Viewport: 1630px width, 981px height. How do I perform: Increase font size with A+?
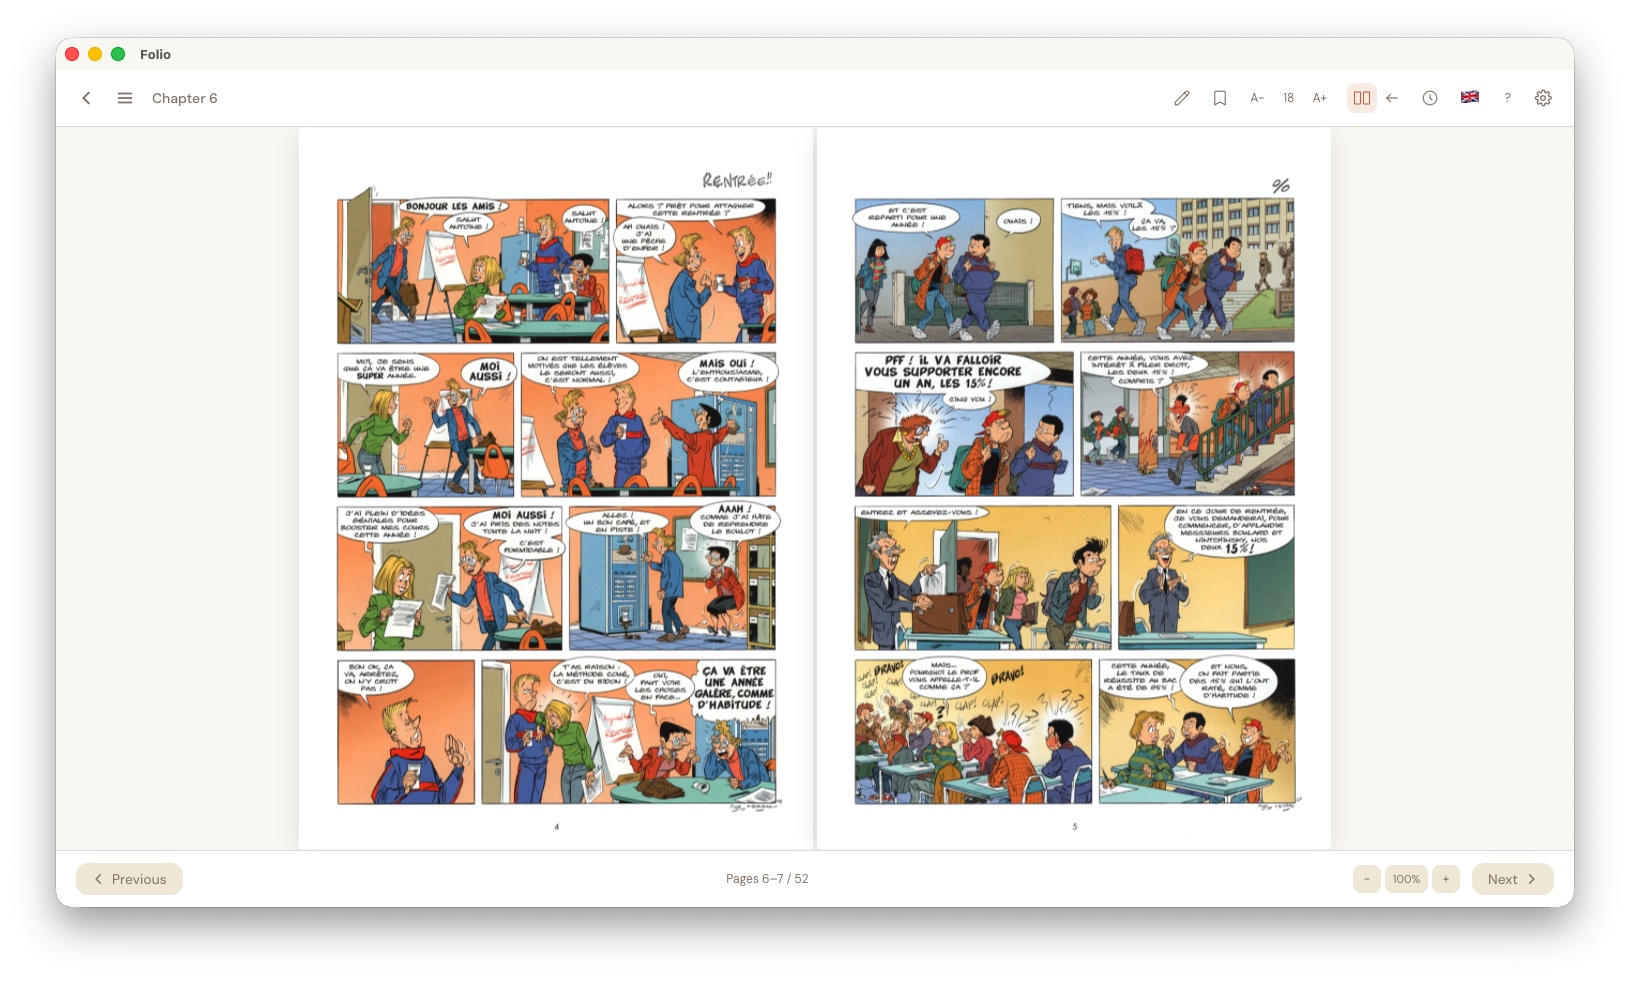1320,98
